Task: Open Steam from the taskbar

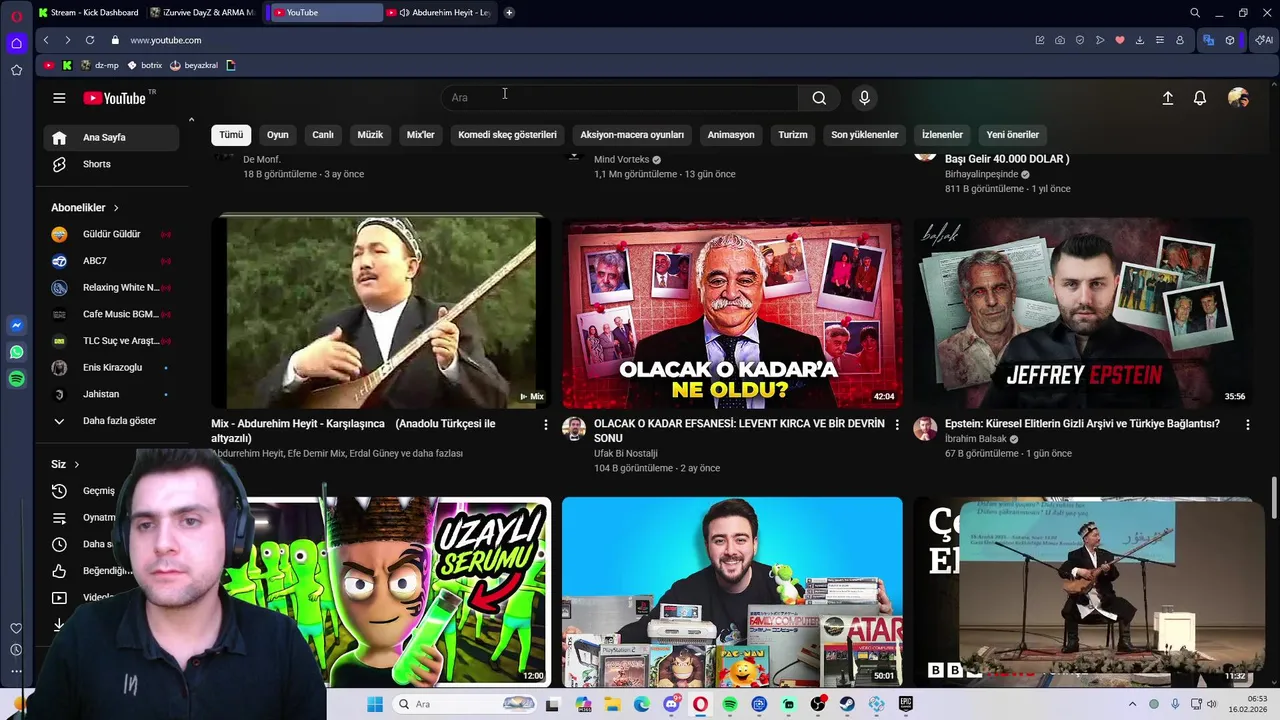Action: click(847, 704)
